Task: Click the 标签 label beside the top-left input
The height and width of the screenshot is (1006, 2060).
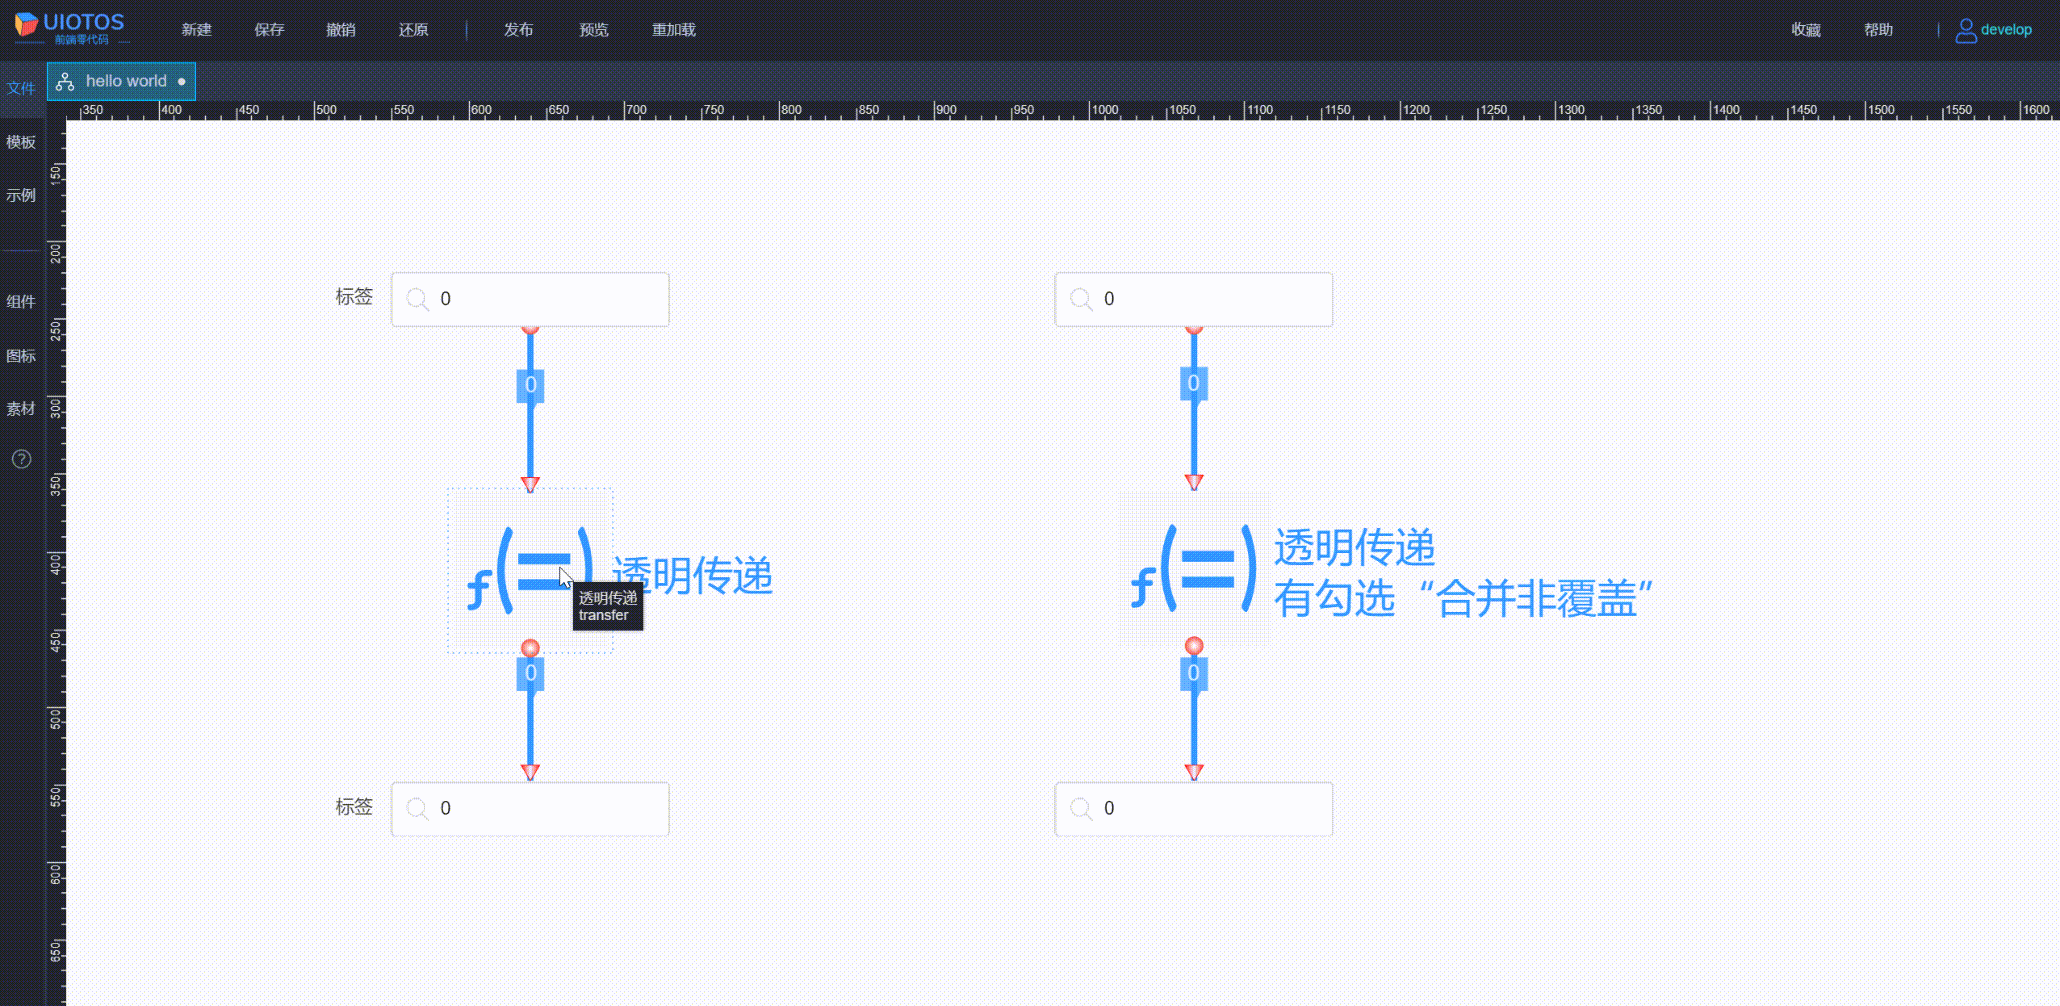Action: [x=354, y=297]
